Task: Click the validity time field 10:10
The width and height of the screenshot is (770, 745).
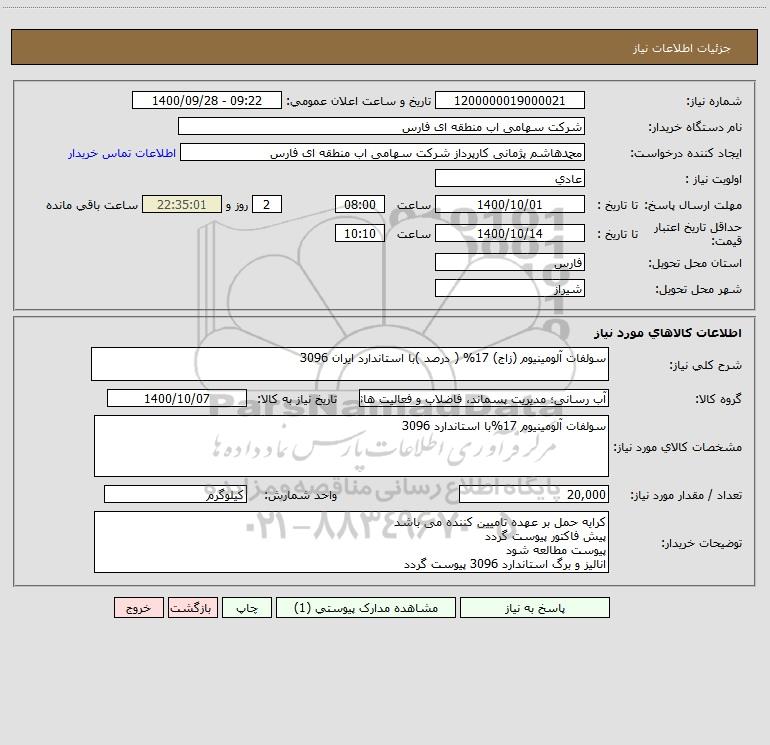Action: (360, 233)
